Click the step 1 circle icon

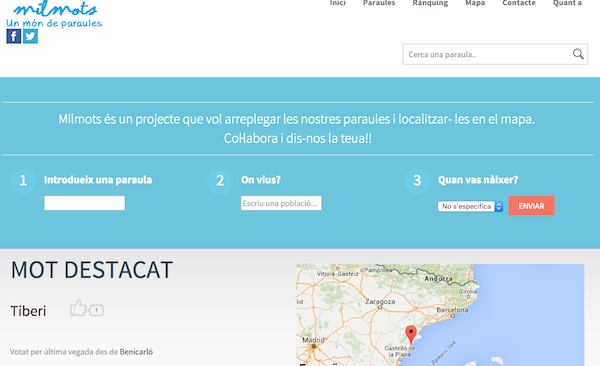[x=23, y=181]
